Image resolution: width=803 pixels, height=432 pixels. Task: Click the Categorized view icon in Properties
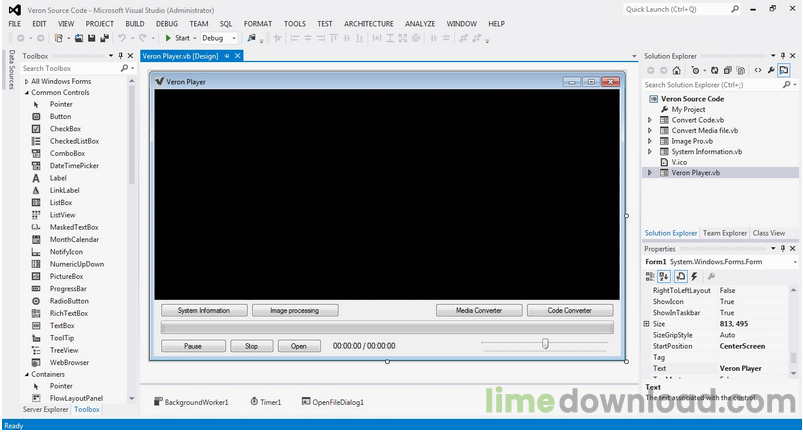pyautogui.click(x=650, y=276)
